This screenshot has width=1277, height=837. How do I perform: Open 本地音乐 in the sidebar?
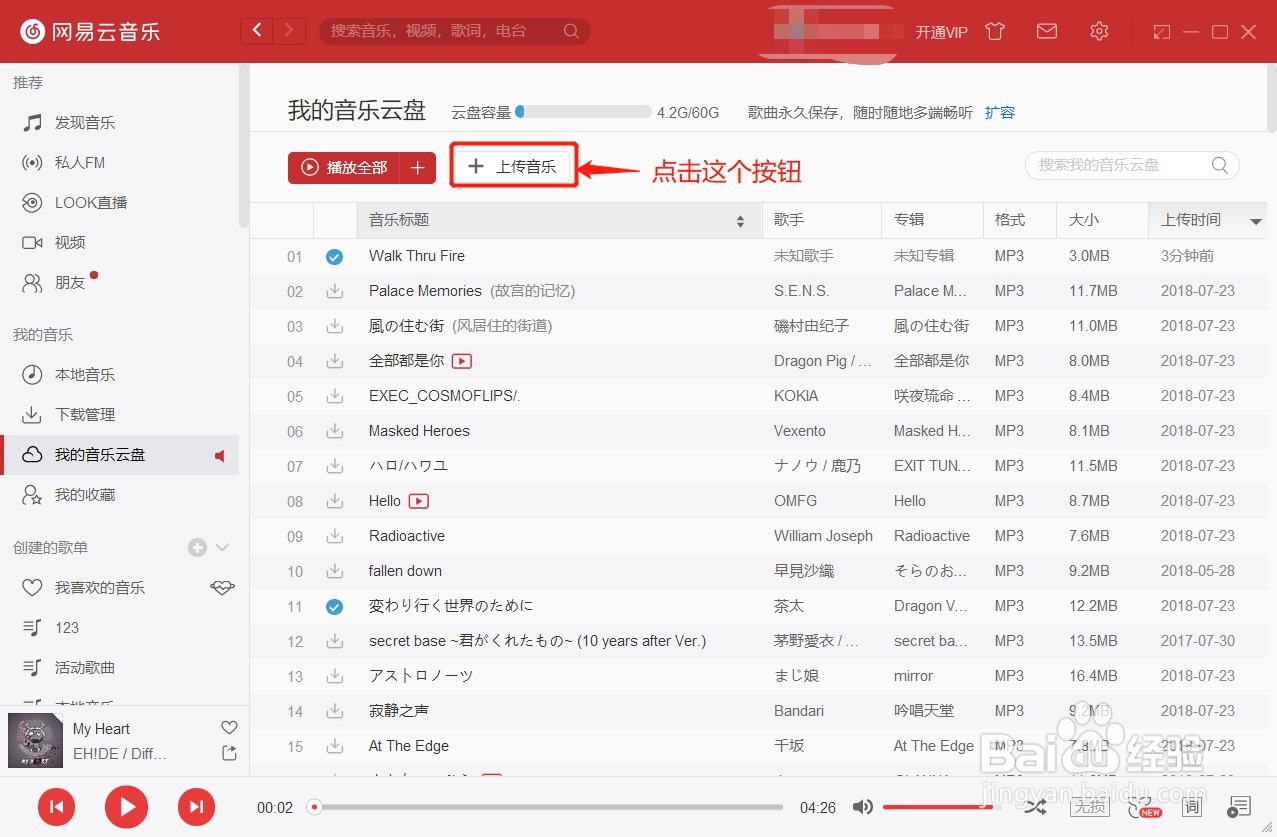[x=120, y=375]
